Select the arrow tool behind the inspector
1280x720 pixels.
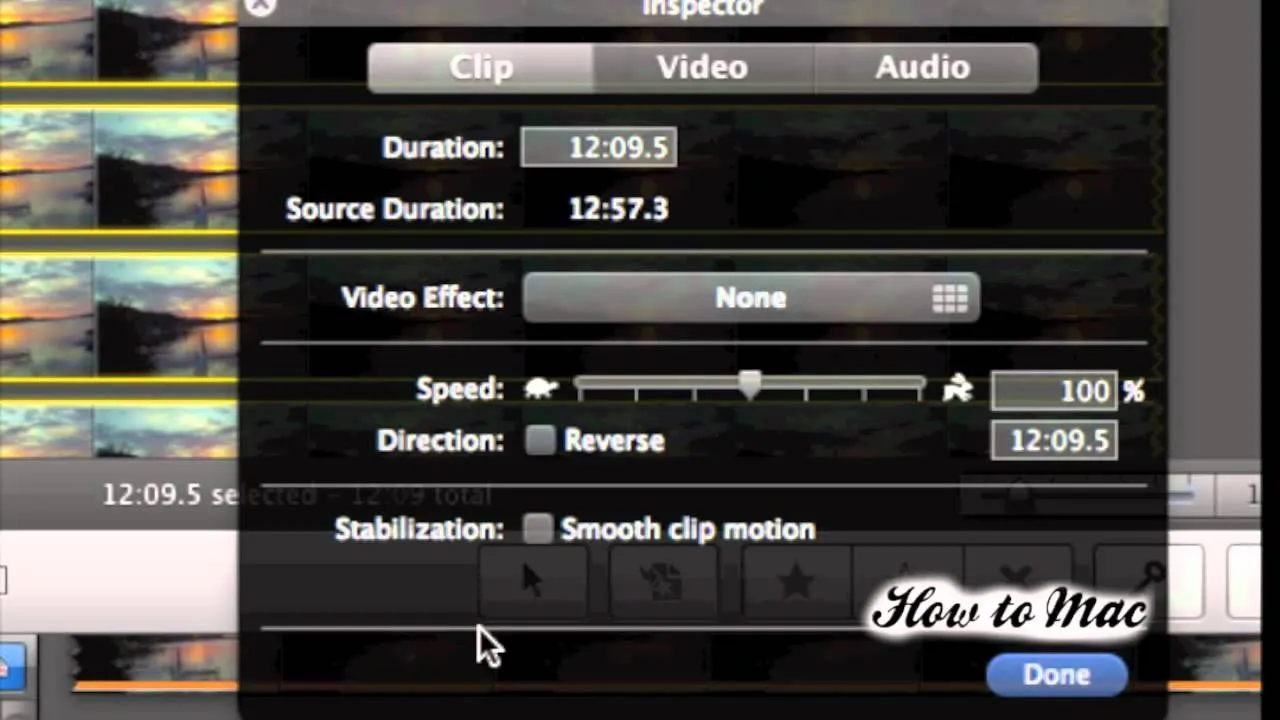(x=532, y=581)
